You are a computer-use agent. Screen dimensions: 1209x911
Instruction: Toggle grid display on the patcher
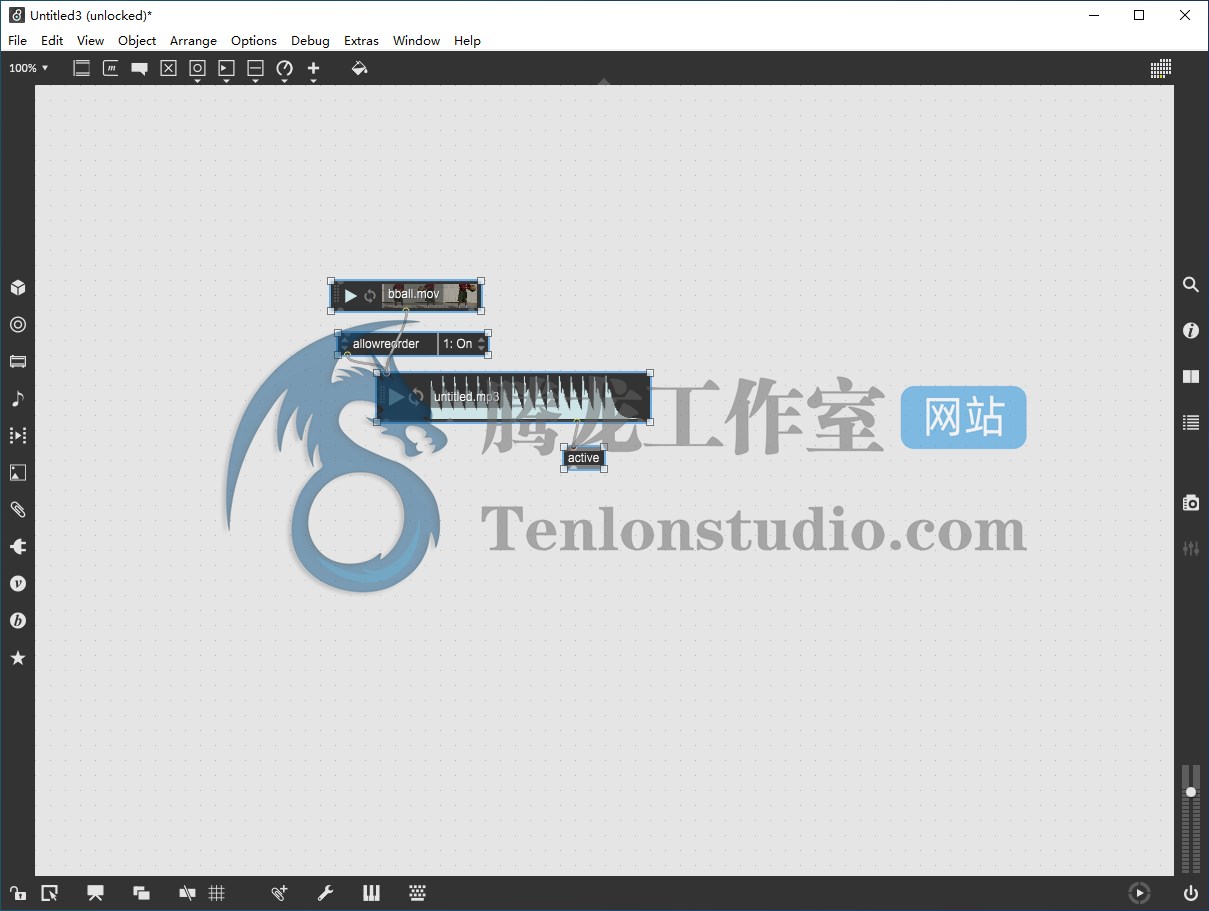click(x=216, y=893)
